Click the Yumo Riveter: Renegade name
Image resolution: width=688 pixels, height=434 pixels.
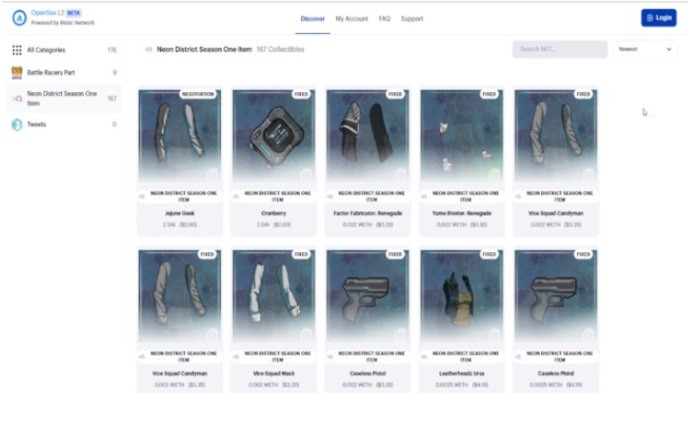pos(462,213)
